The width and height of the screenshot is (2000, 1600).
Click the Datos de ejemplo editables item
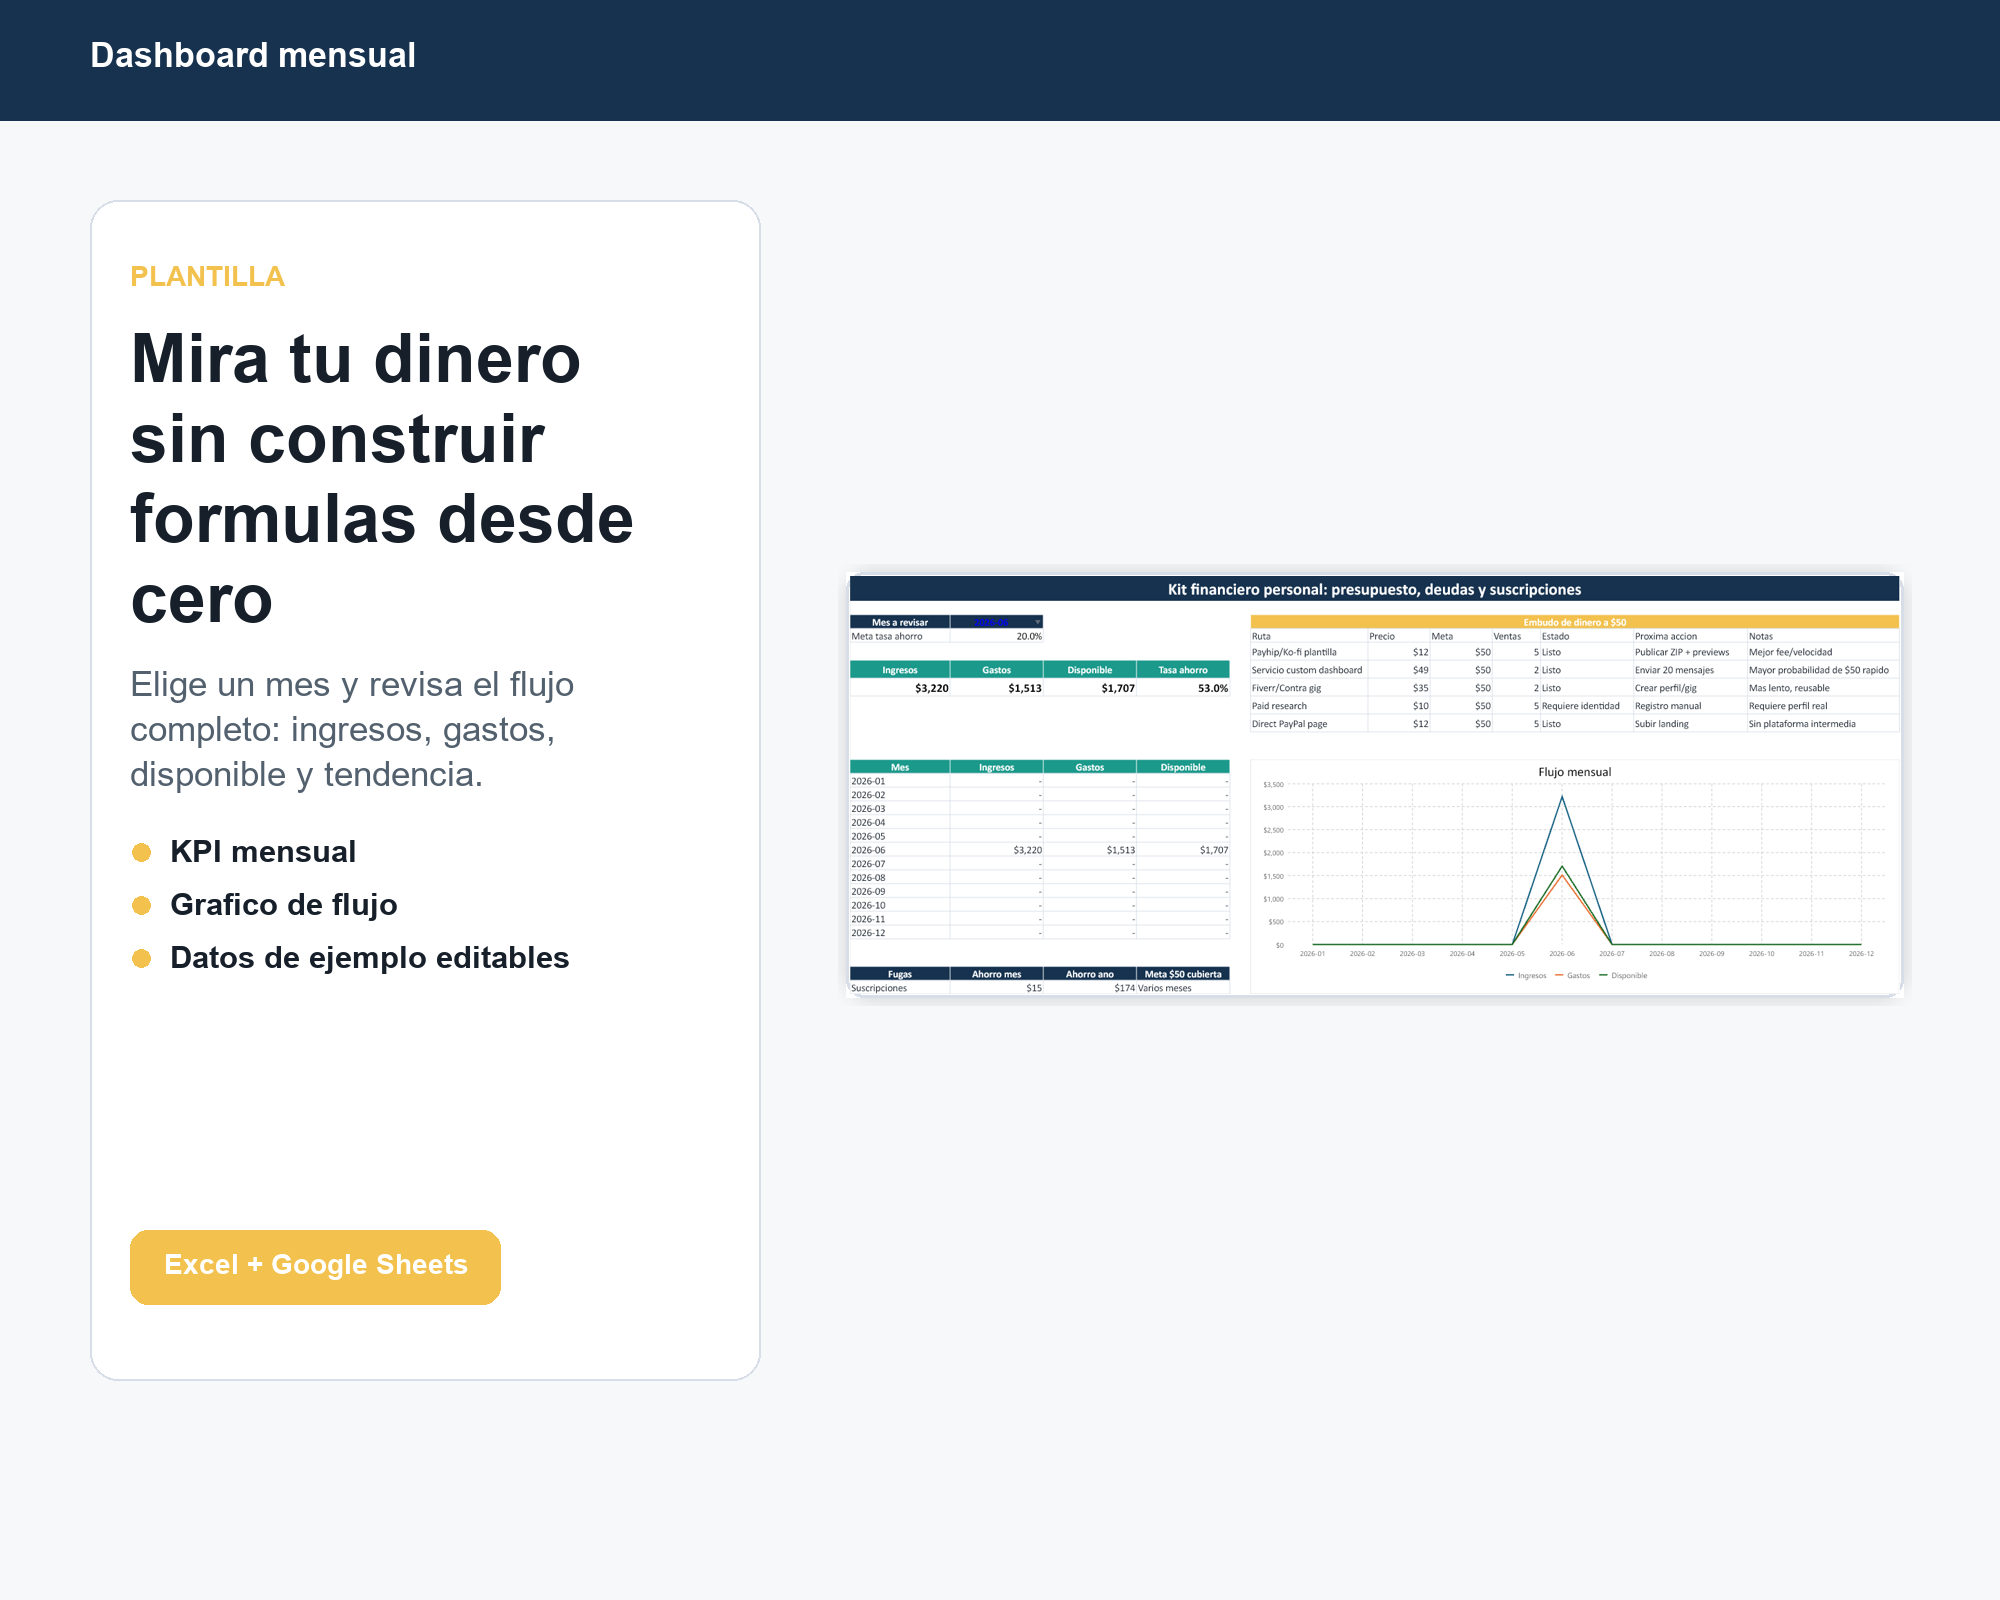click(x=370, y=958)
